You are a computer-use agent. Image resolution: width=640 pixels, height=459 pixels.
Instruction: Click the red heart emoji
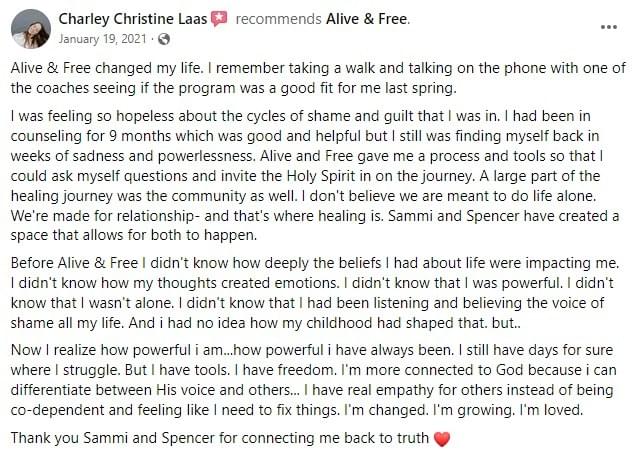(x=442, y=439)
